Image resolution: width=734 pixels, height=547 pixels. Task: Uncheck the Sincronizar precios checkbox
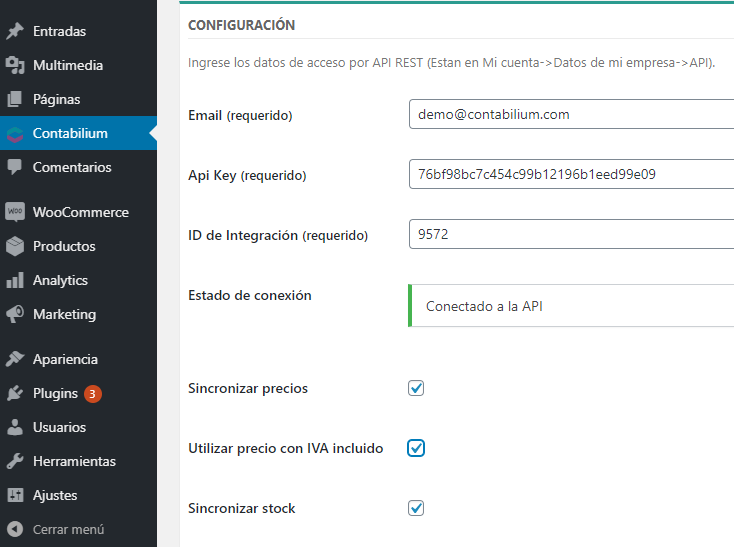[416, 388]
